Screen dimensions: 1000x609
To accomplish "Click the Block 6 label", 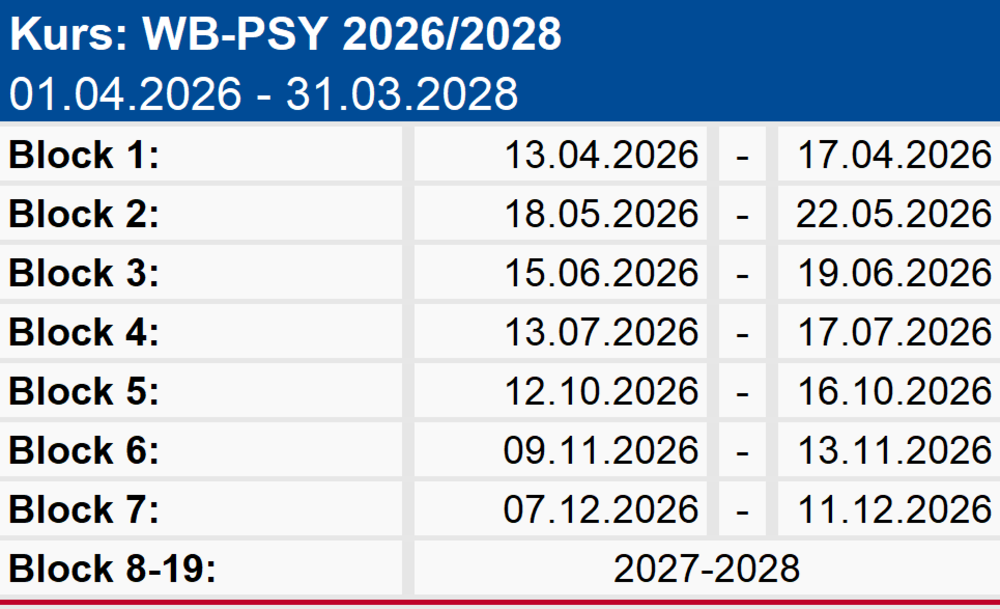I will [84, 450].
